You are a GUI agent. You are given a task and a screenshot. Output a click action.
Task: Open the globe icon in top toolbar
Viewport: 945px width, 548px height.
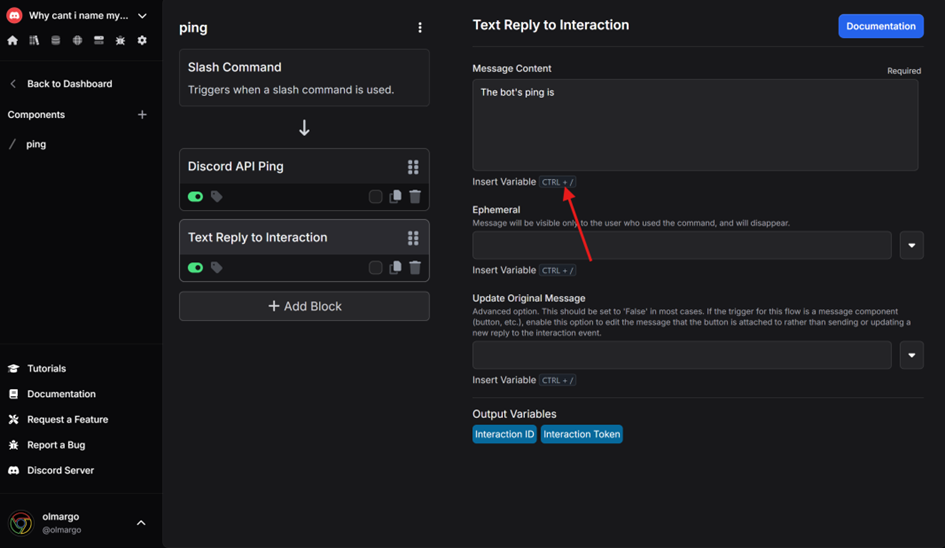point(77,40)
